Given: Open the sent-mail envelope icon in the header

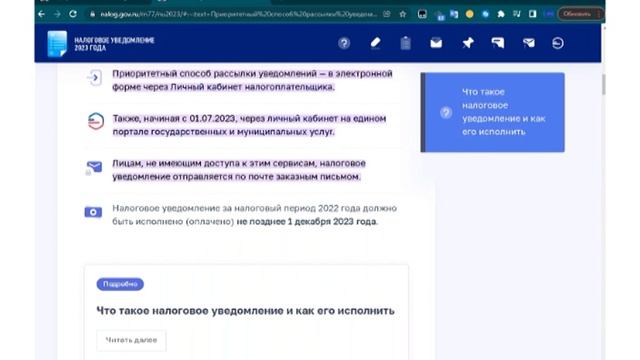Looking at the screenshot, I should tap(529, 43).
